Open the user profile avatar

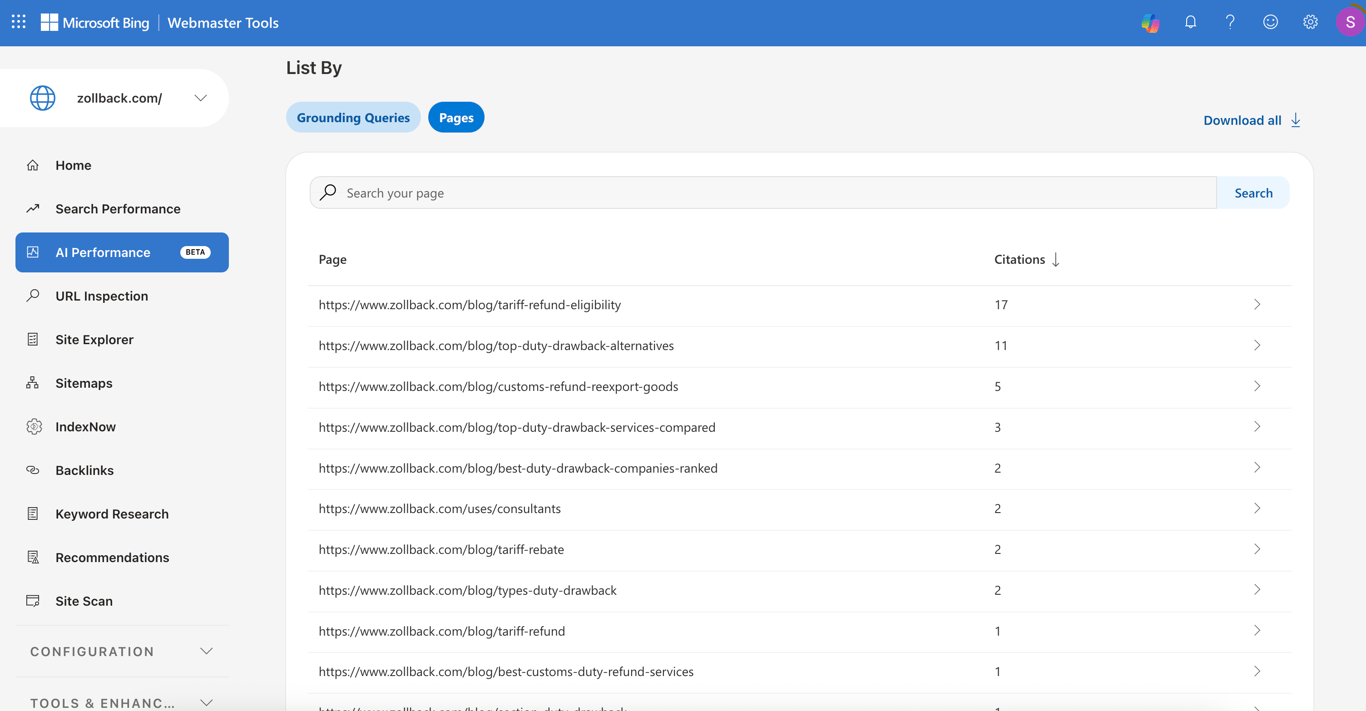click(x=1350, y=22)
